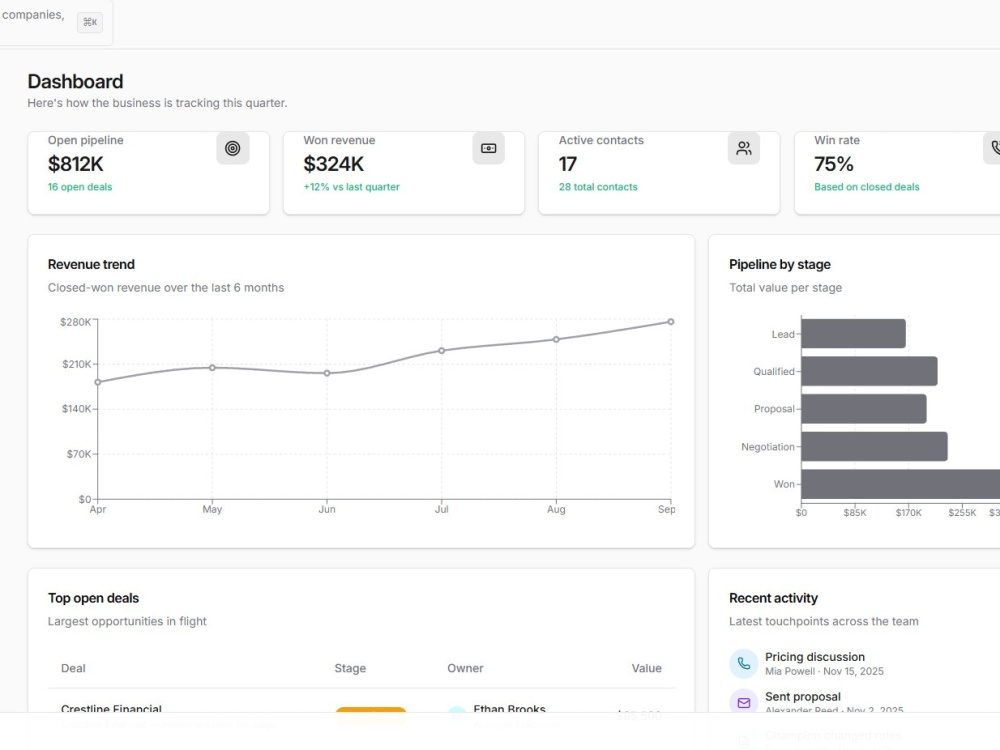Click the Deal column header
Screen dimensions: 1000x750
click(x=73, y=668)
